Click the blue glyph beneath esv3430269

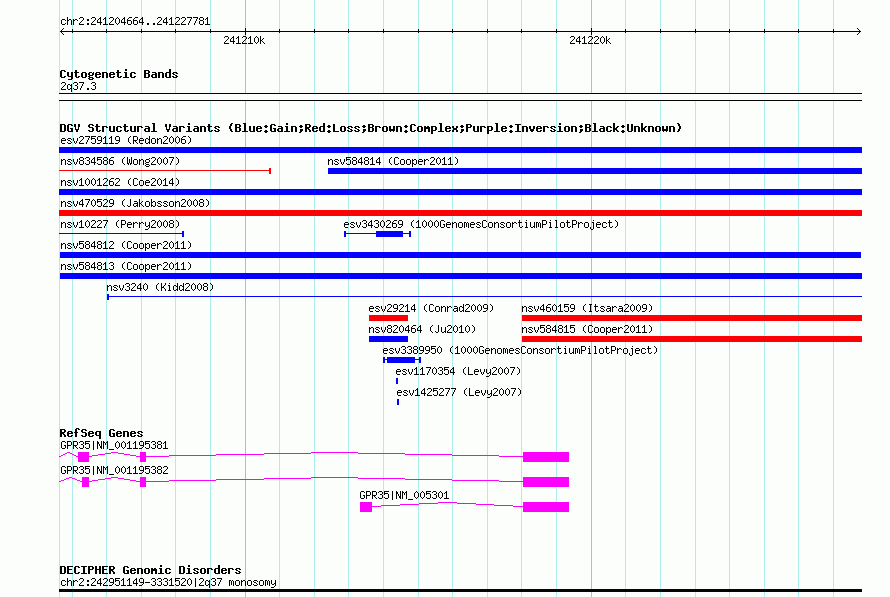(x=377, y=234)
